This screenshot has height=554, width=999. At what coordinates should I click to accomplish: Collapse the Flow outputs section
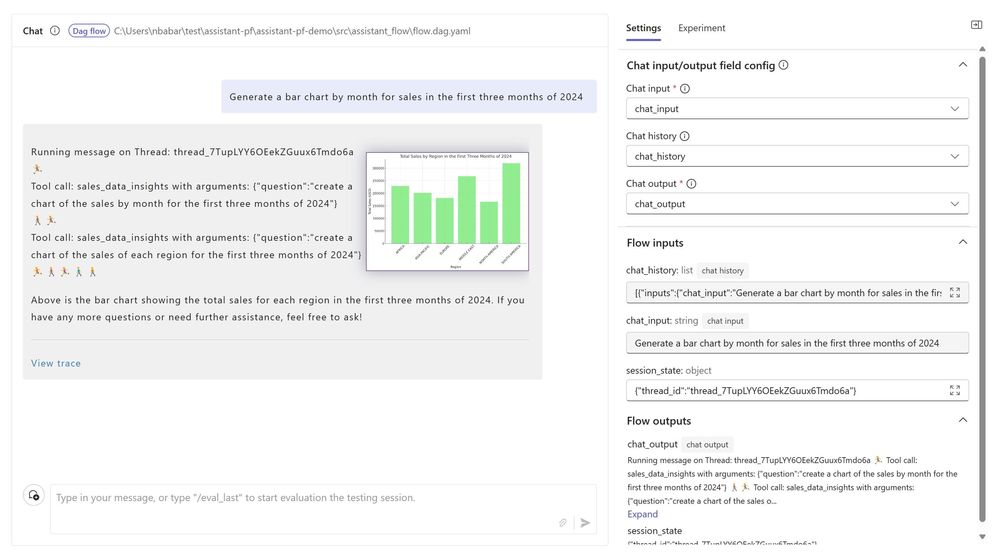tap(962, 420)
